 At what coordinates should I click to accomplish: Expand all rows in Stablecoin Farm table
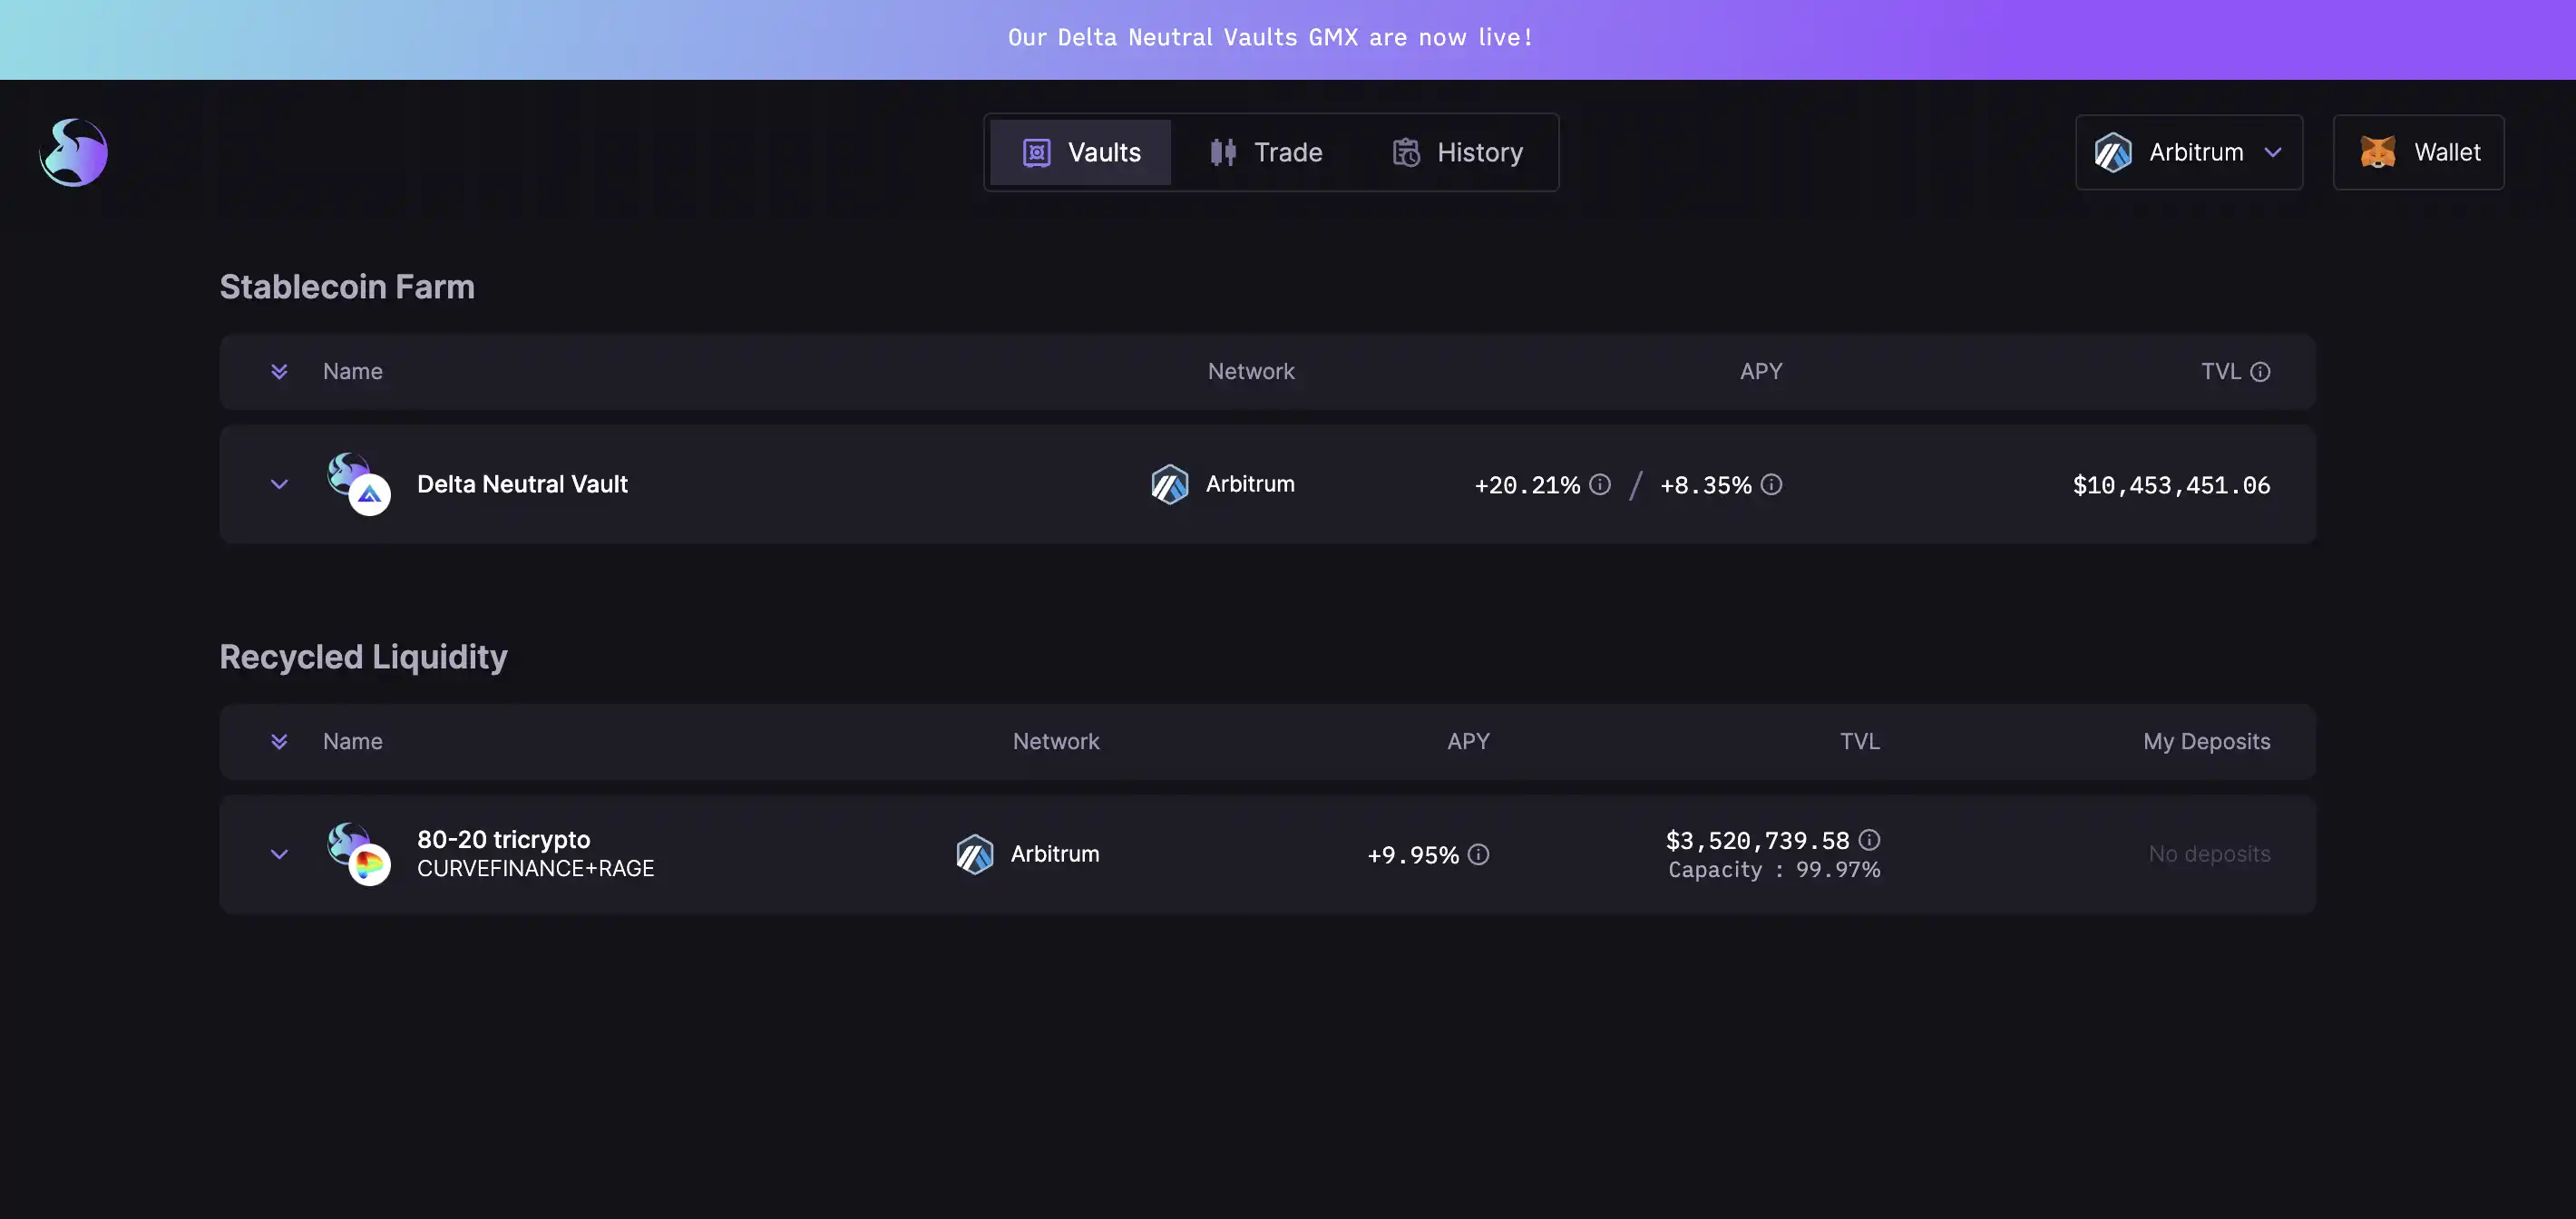pyautogui.click(x=279, y=371)
